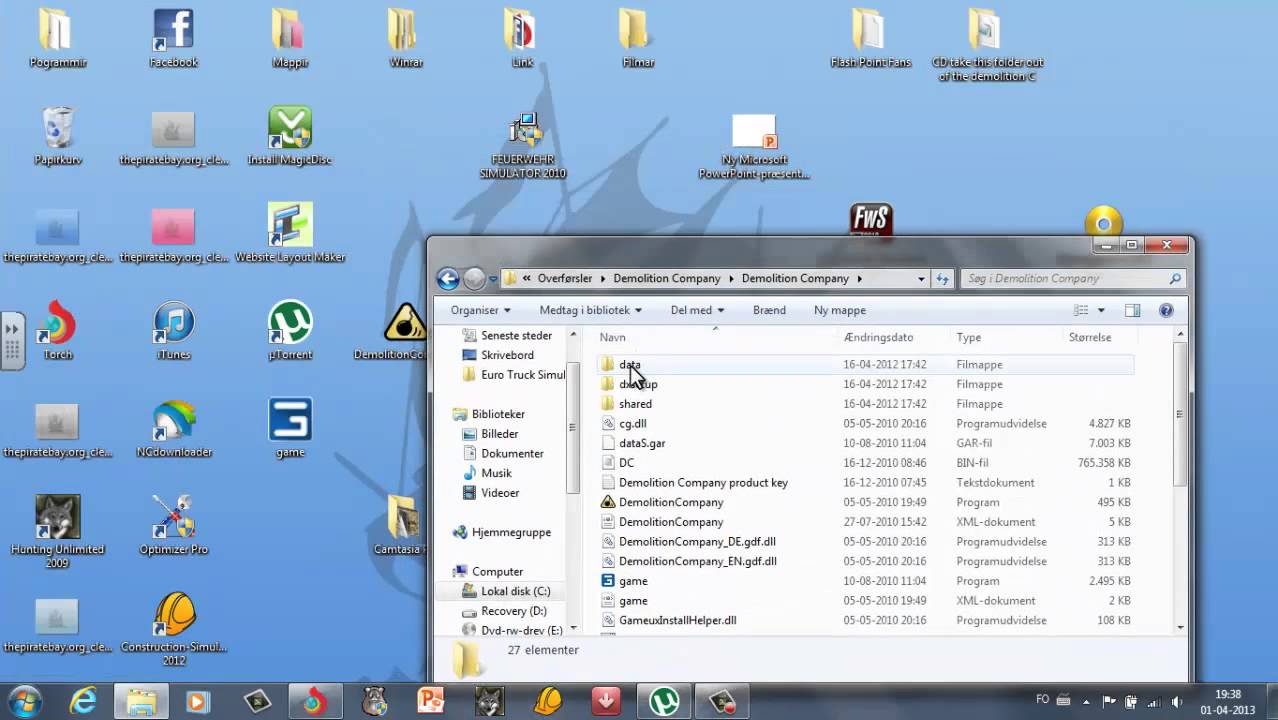Select Lokal disk (C:) drive
Viewport: 1278px width, 720px height.
(506, 591)
